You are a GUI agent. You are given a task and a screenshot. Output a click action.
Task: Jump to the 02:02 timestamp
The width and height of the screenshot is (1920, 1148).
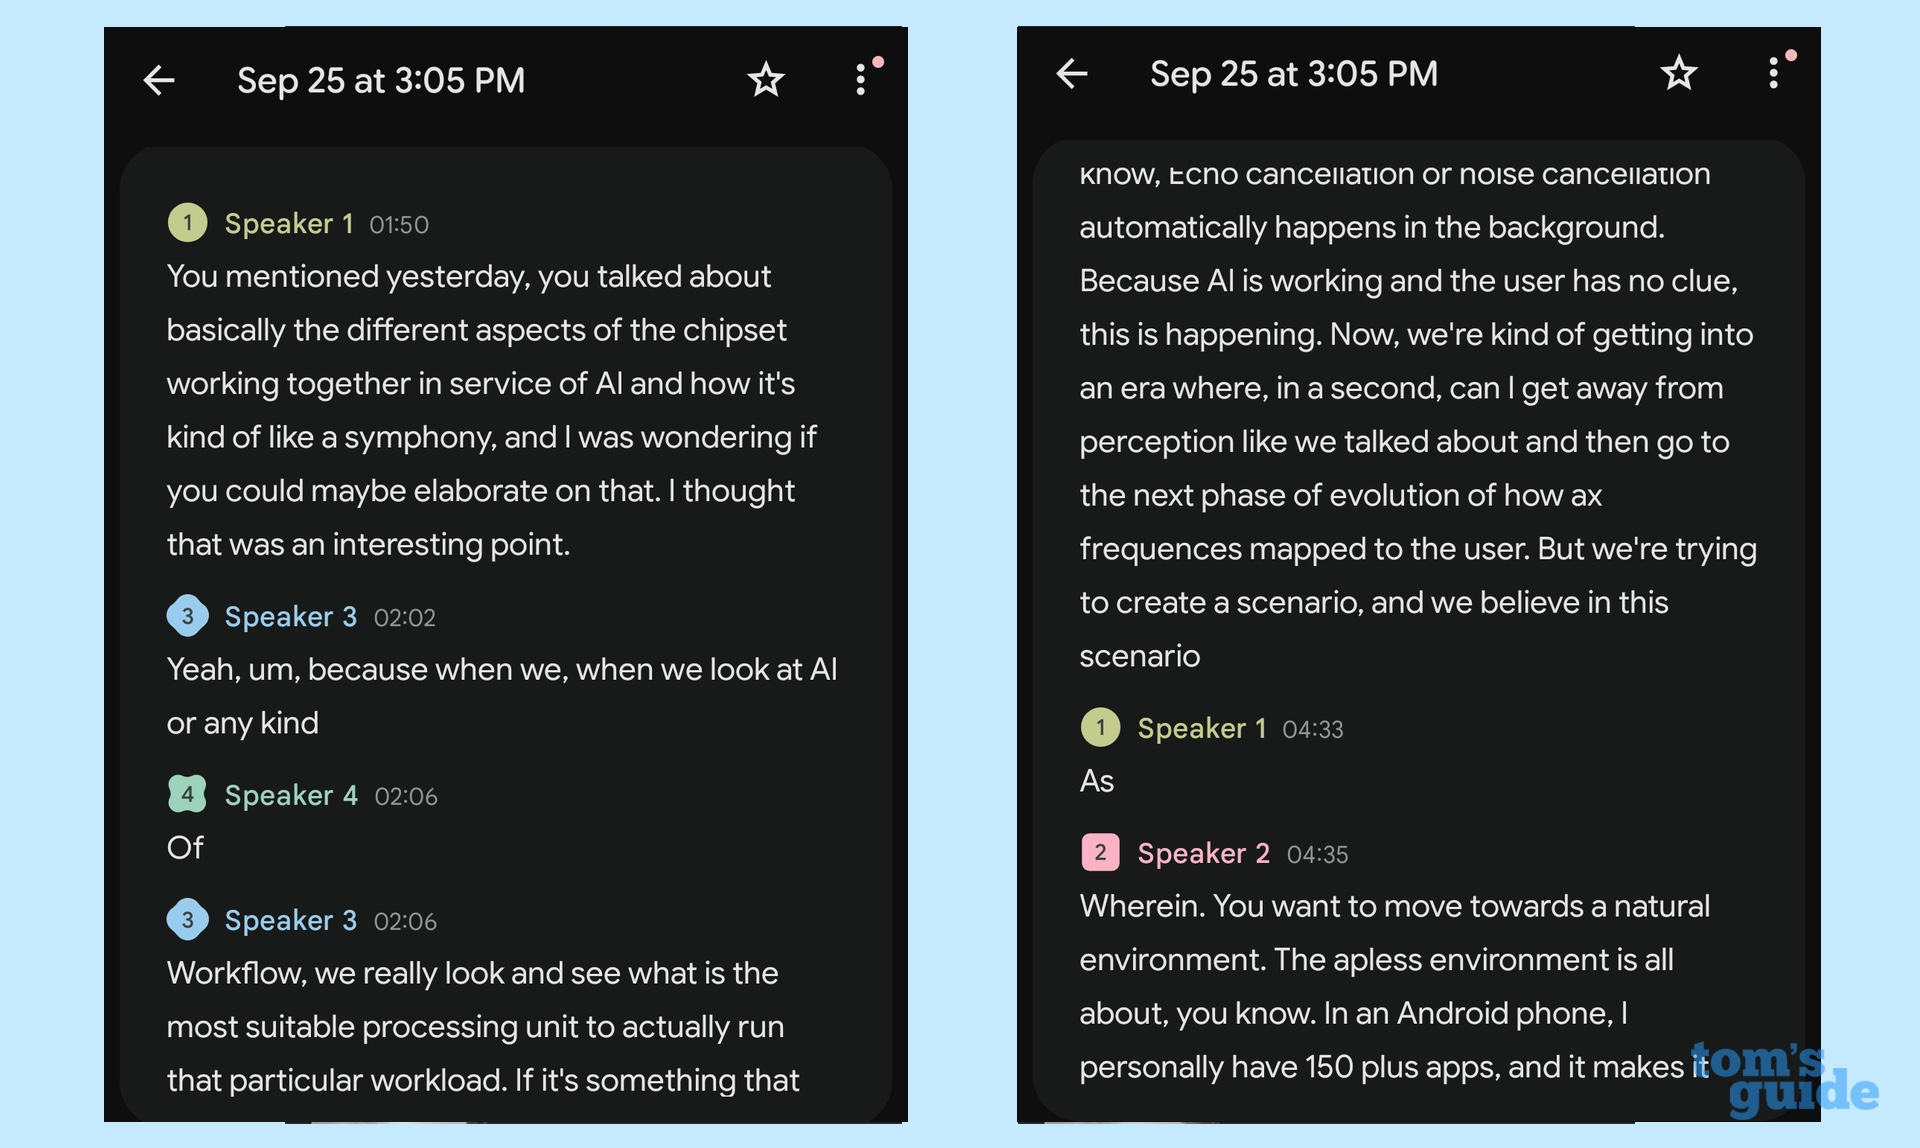(x=404, y=618)
